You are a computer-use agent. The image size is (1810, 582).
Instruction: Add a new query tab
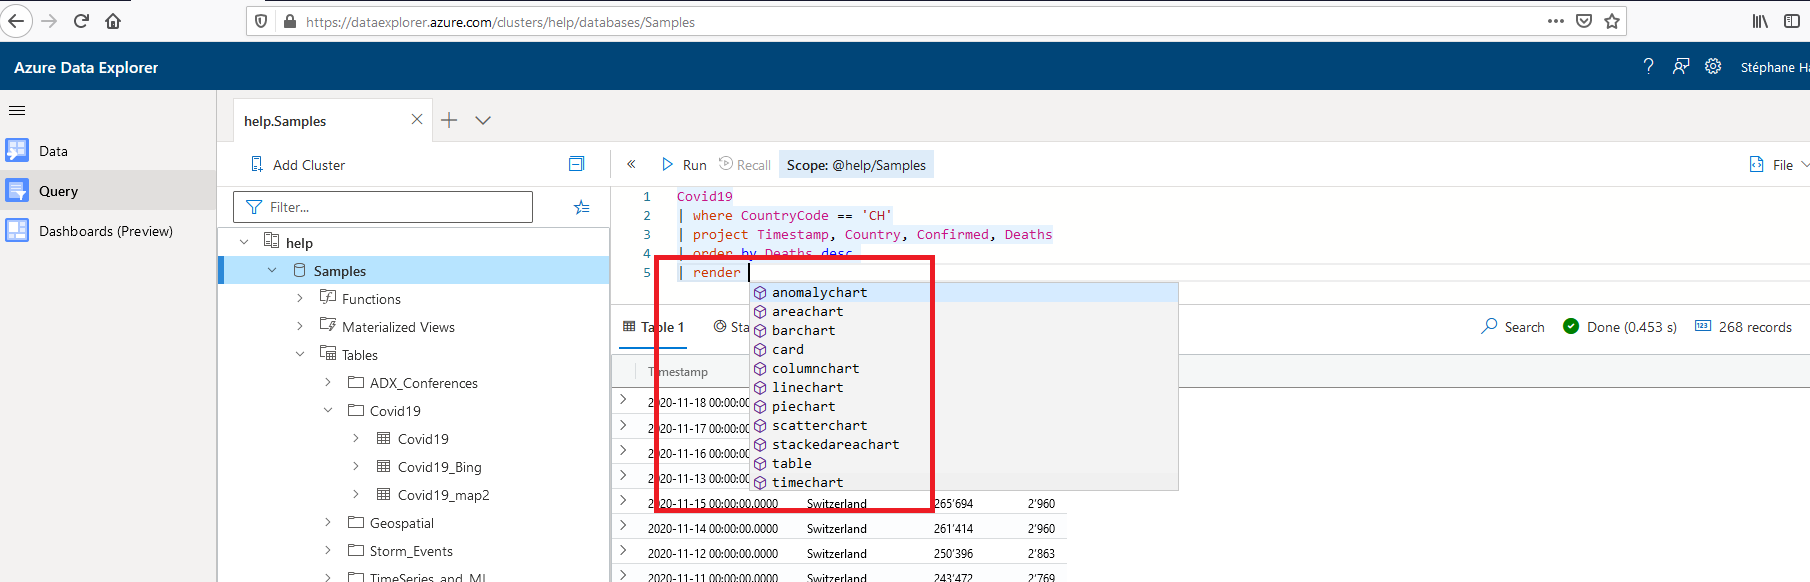tap(449, 120)
